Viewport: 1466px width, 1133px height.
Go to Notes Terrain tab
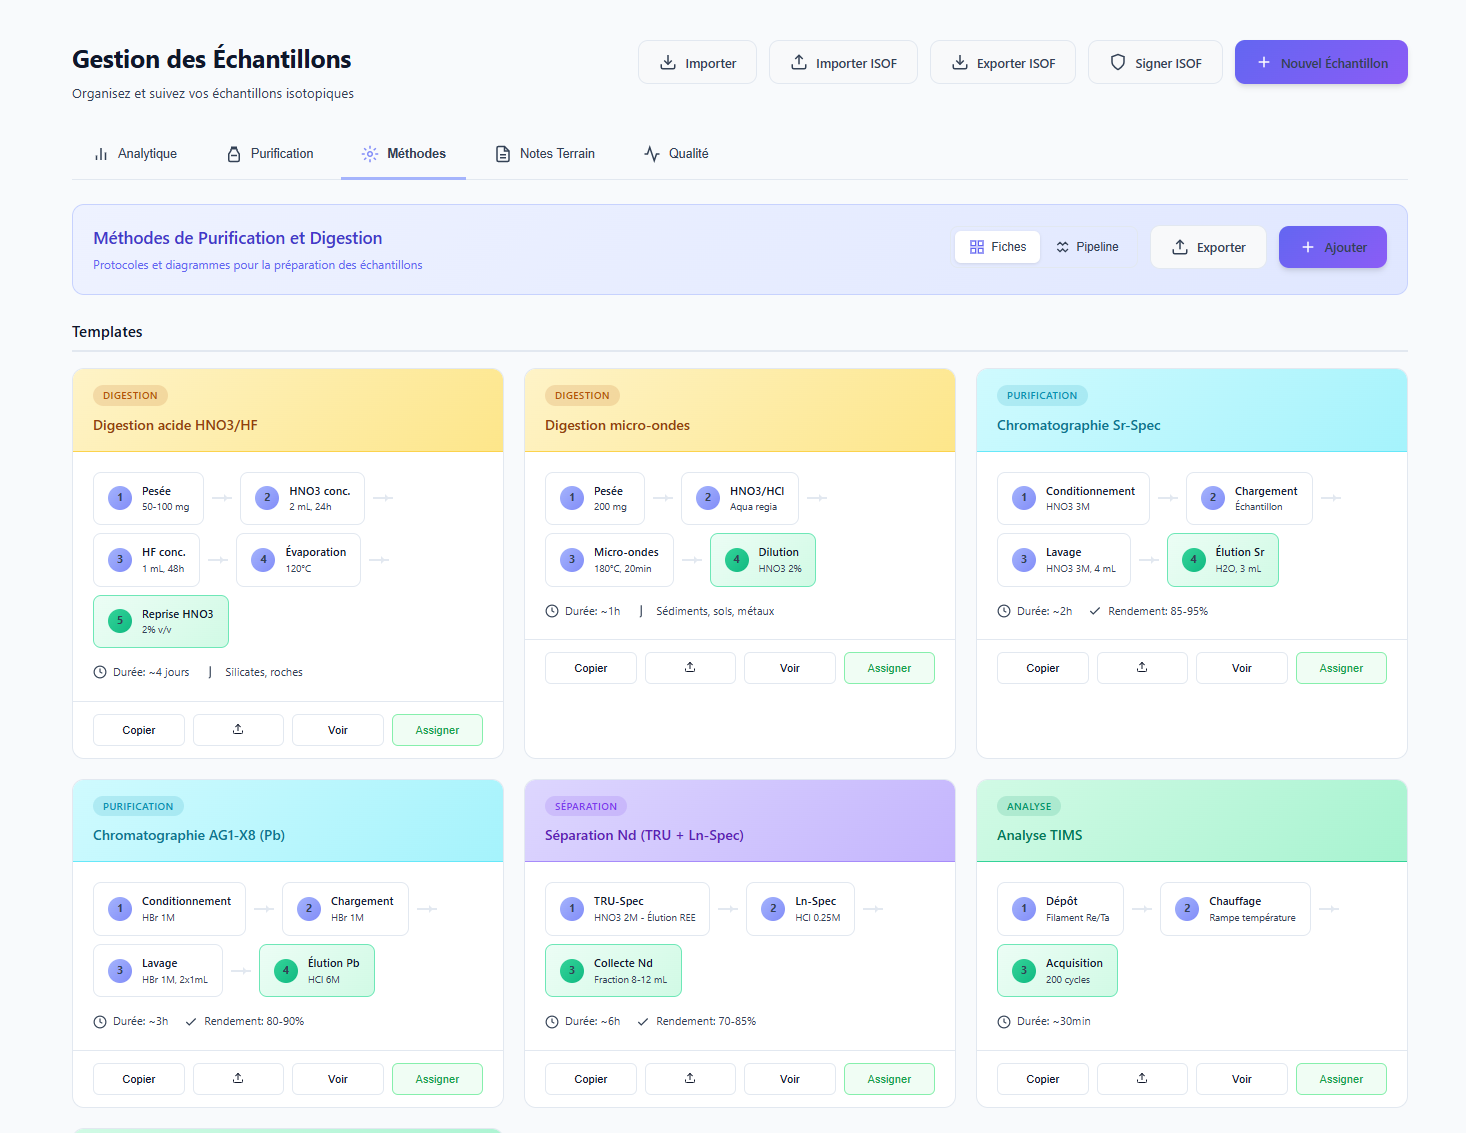(545, 154)
